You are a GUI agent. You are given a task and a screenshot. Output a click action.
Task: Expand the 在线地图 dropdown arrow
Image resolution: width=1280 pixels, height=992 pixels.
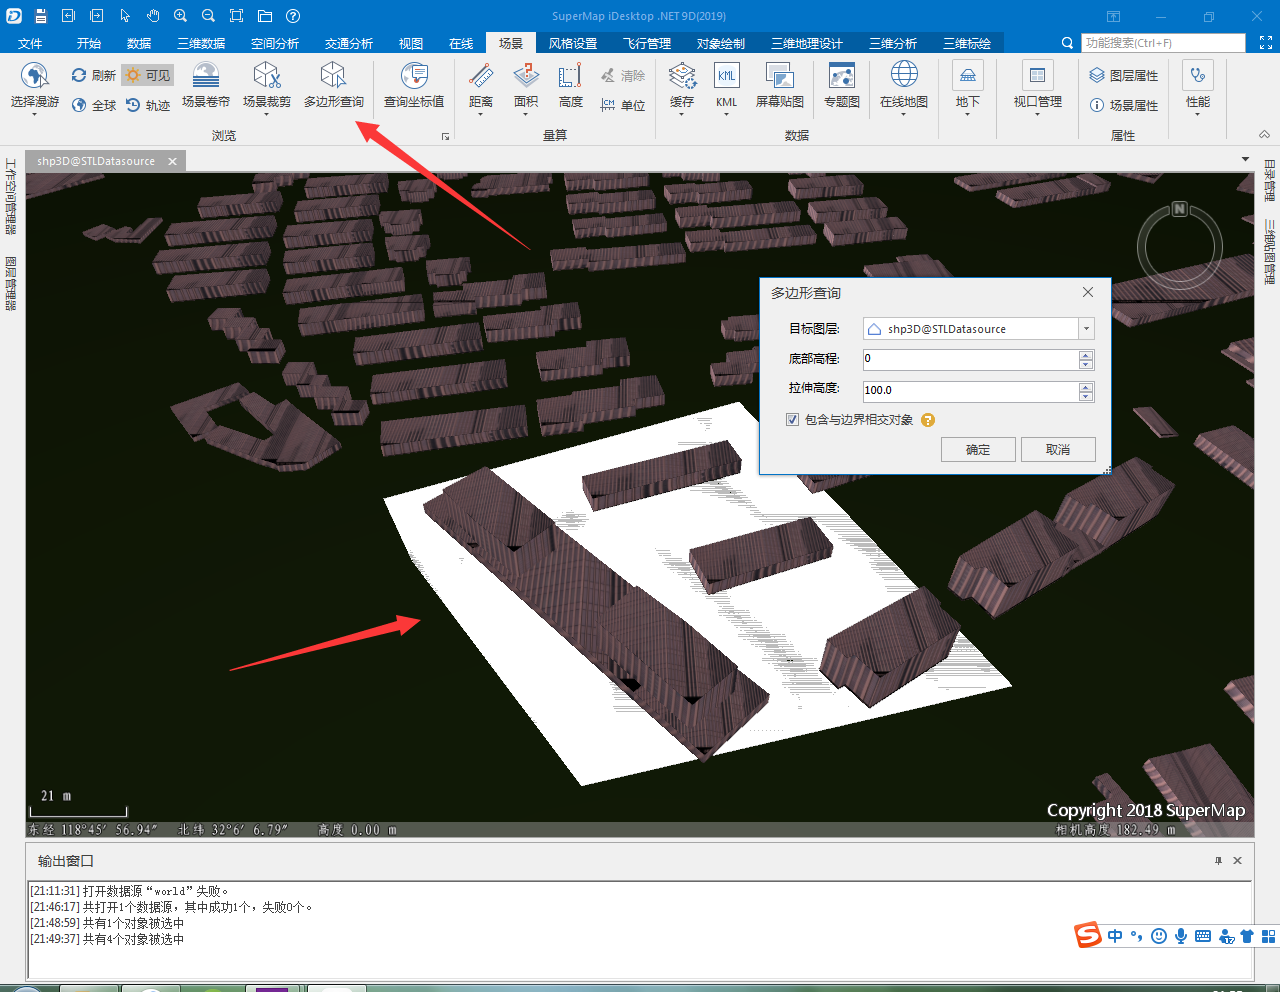[904, 115]
